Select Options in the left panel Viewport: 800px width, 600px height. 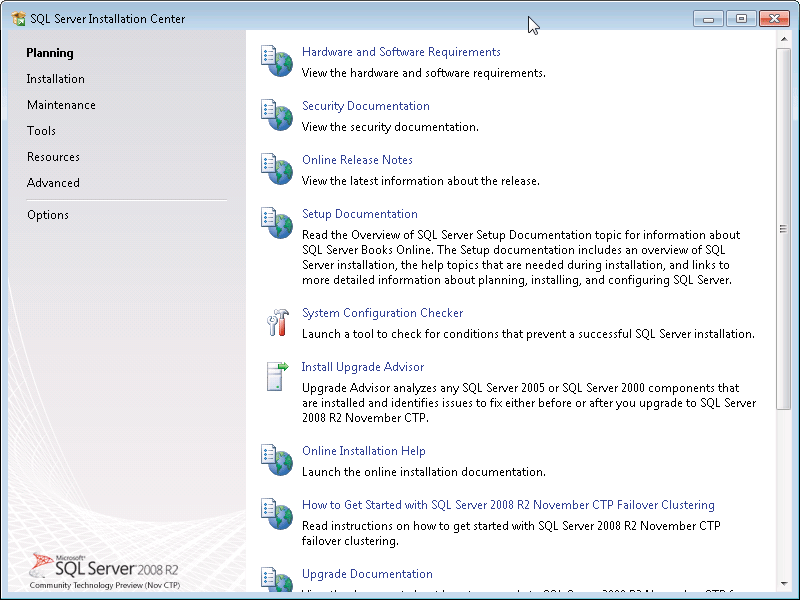pyautogui.click(x=48, y=215)
